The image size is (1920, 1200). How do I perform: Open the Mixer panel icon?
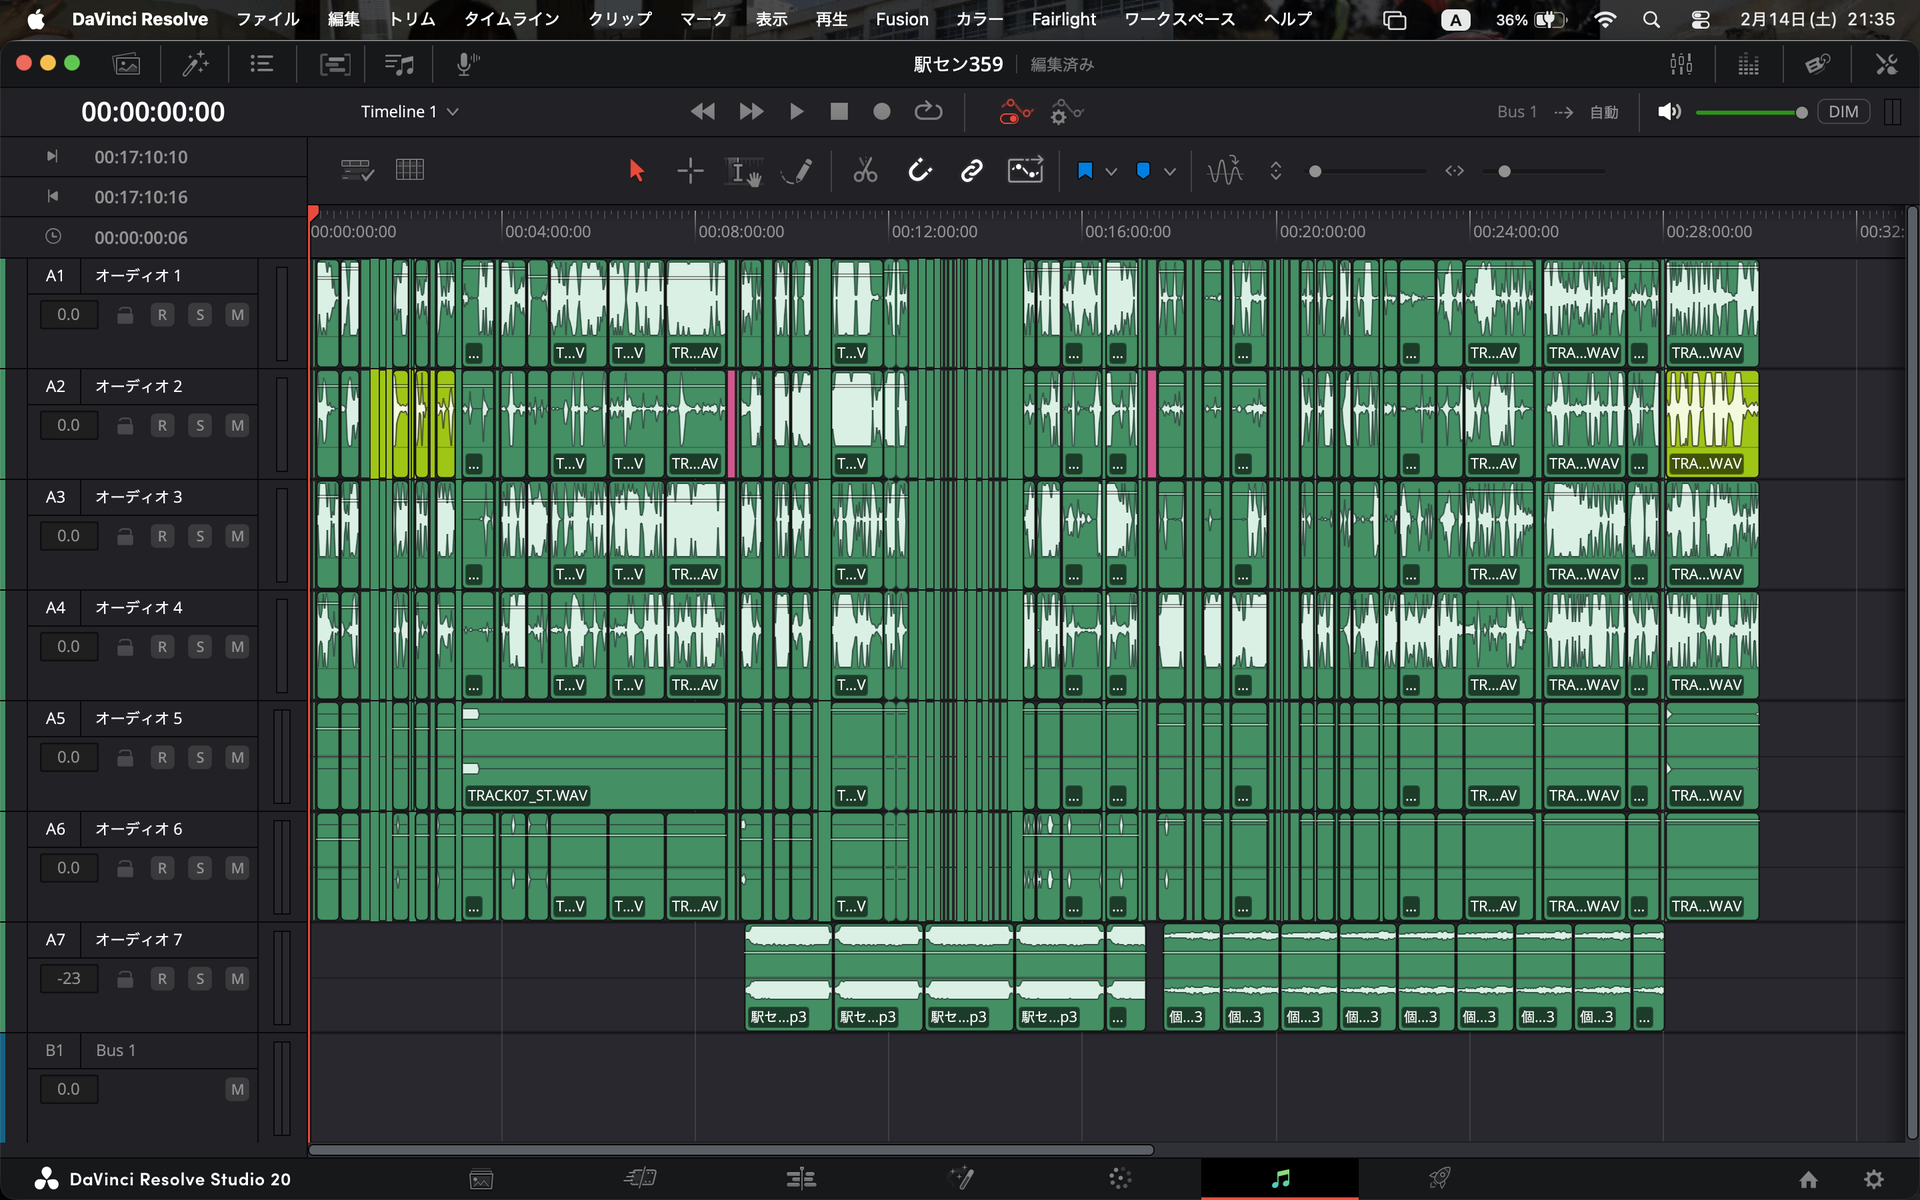point(1681,64)
